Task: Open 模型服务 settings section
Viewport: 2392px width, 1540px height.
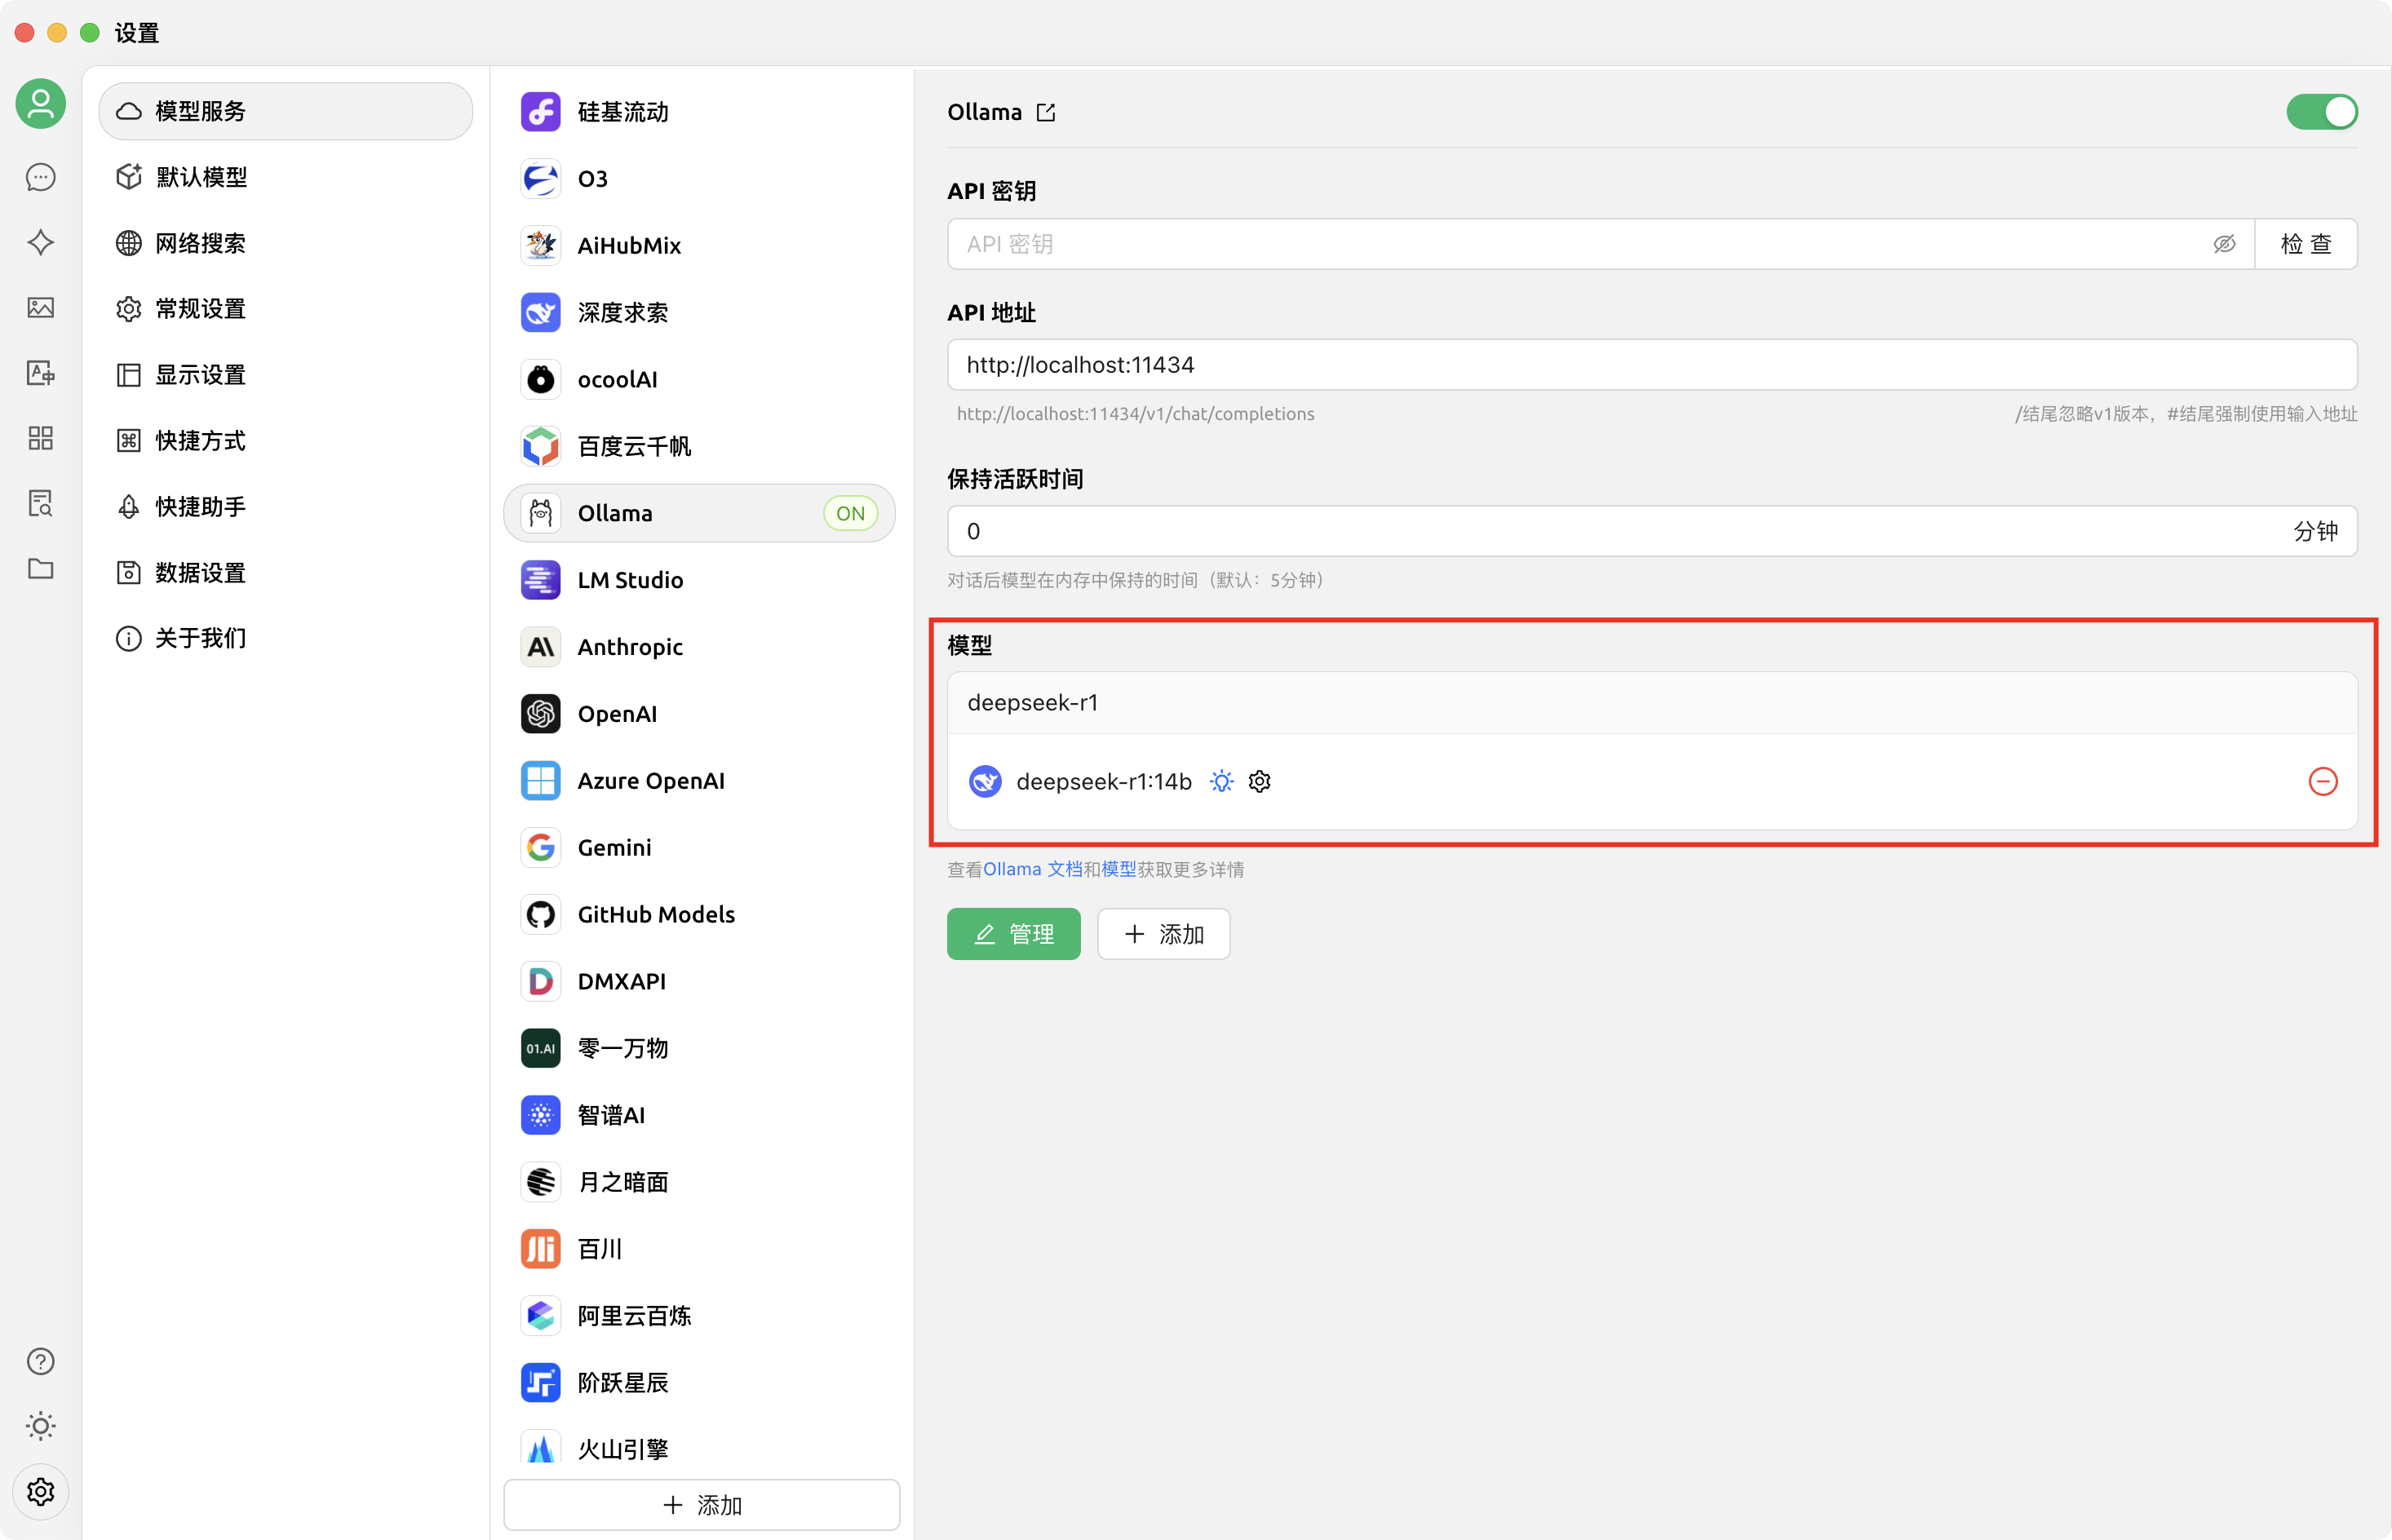Action: point(286,111)
